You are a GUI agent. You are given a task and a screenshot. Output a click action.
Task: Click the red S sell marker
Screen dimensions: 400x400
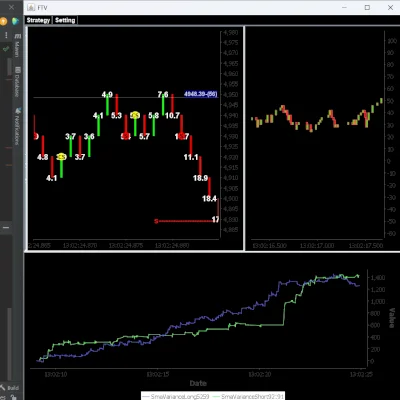(x=156, y=221)
